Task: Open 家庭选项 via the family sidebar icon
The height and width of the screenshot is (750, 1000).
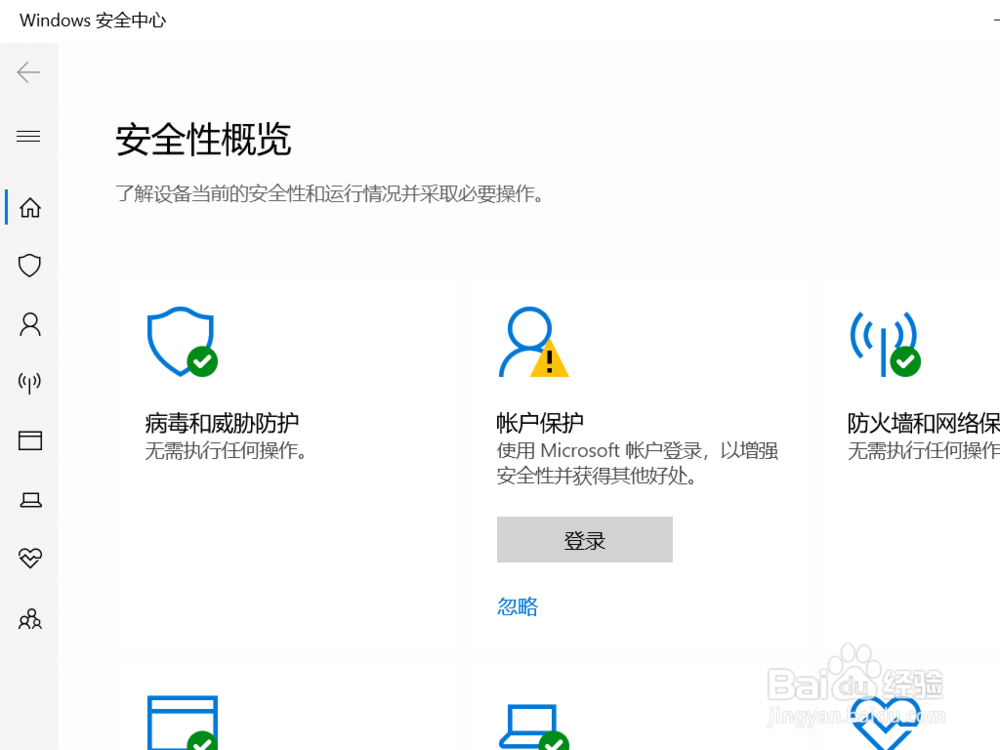Action: [x=29, y=619]
